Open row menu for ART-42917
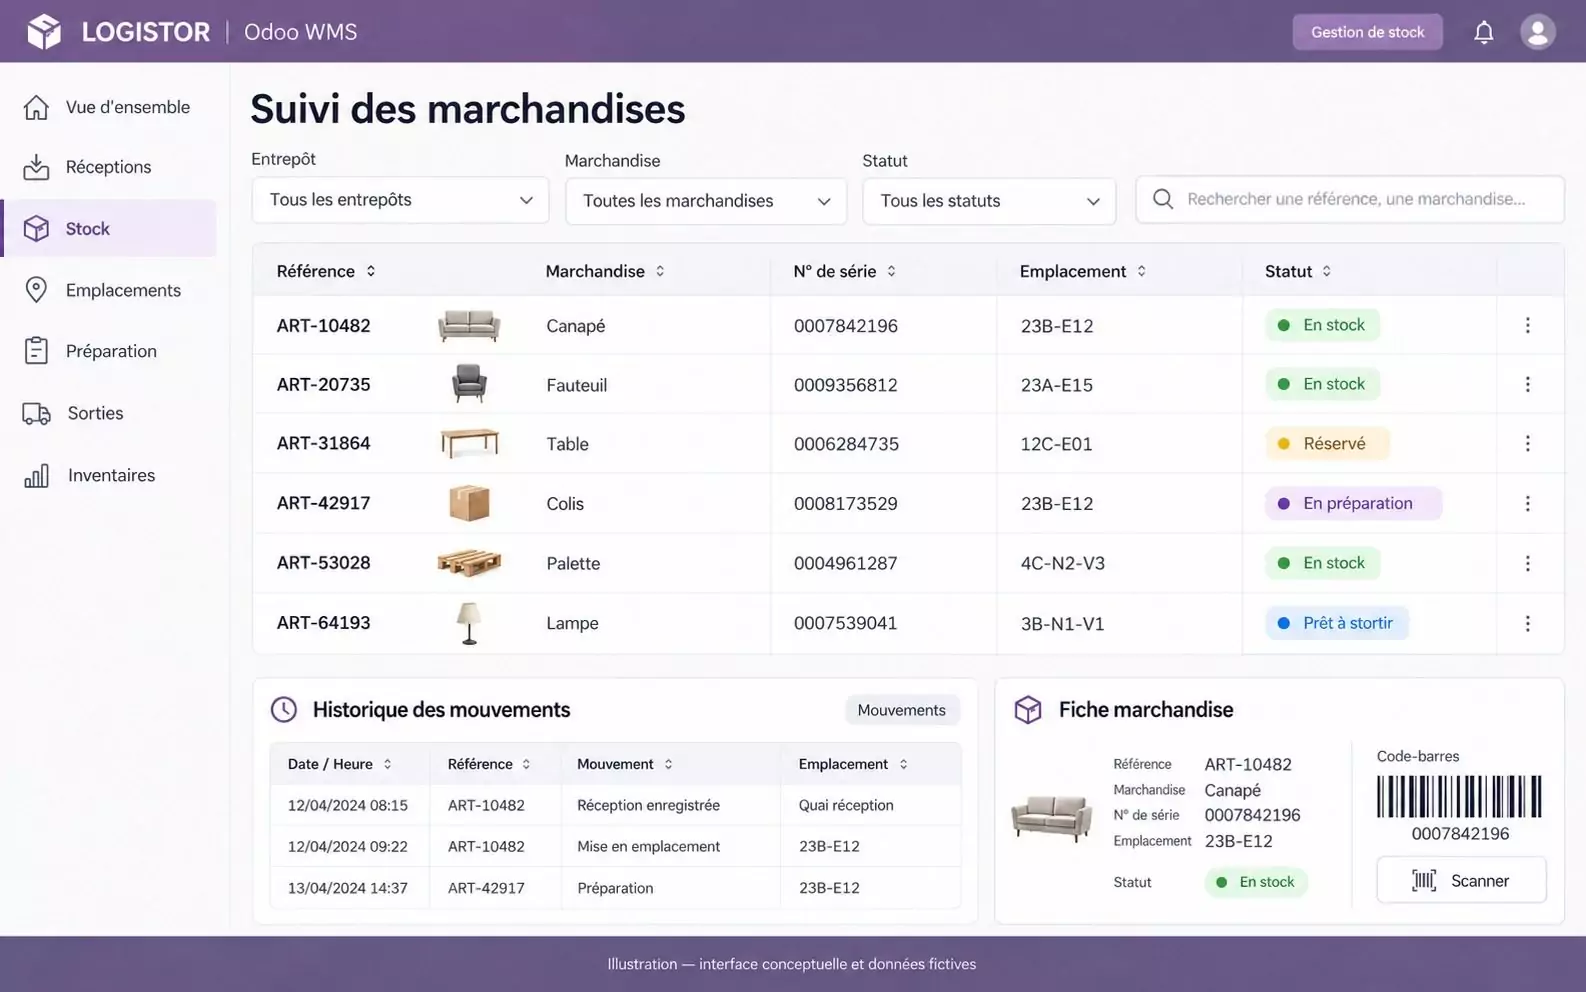Screen dimensions: 1586x992 coord(1527,503)
